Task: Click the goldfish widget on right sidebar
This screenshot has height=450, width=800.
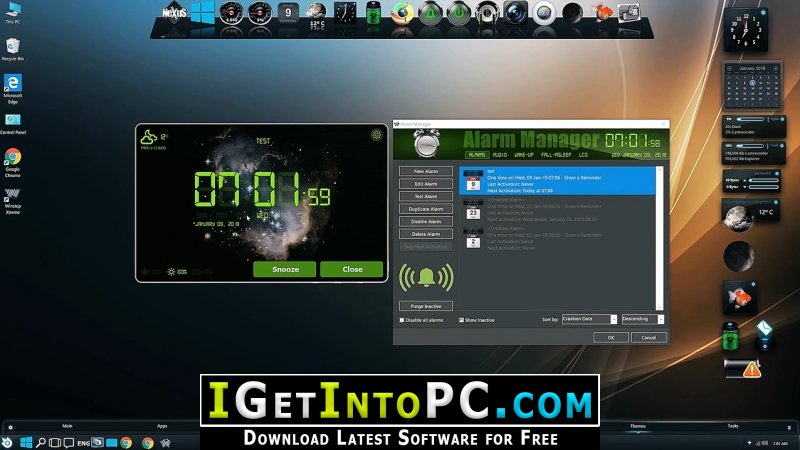Action: (x=739, y=296)
